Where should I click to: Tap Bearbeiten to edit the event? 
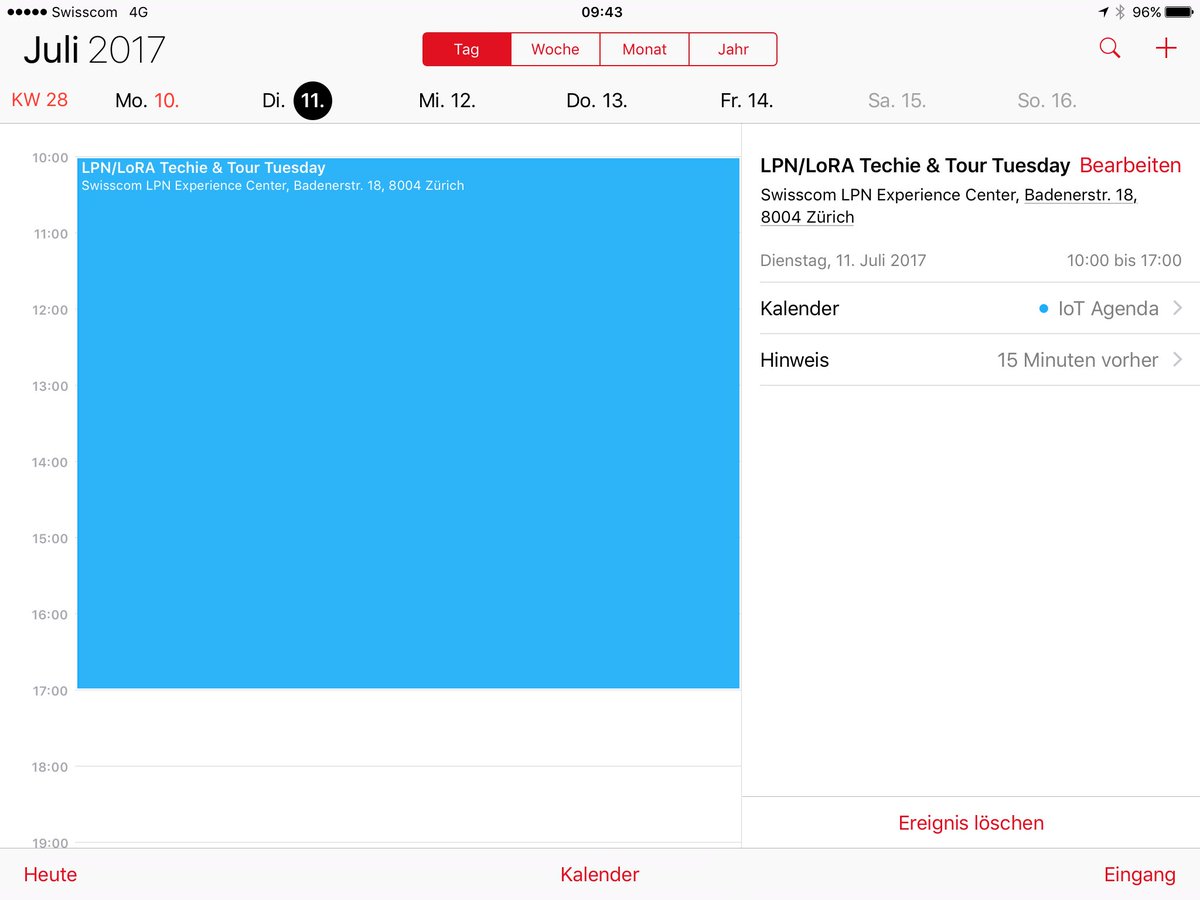(1130, 166)
